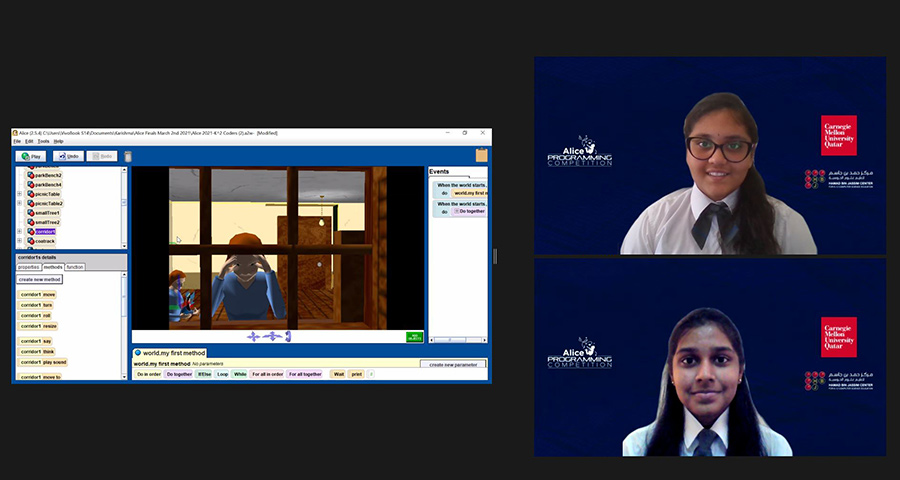Screen dimensions: 900x480
Task: Select the corridor1 object in tree
Action: tap(45, 232)
